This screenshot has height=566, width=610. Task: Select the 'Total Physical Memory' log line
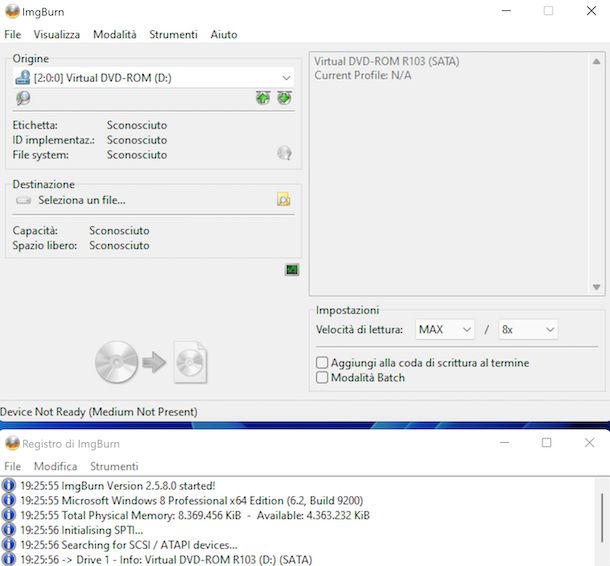[x=195, y=515]
